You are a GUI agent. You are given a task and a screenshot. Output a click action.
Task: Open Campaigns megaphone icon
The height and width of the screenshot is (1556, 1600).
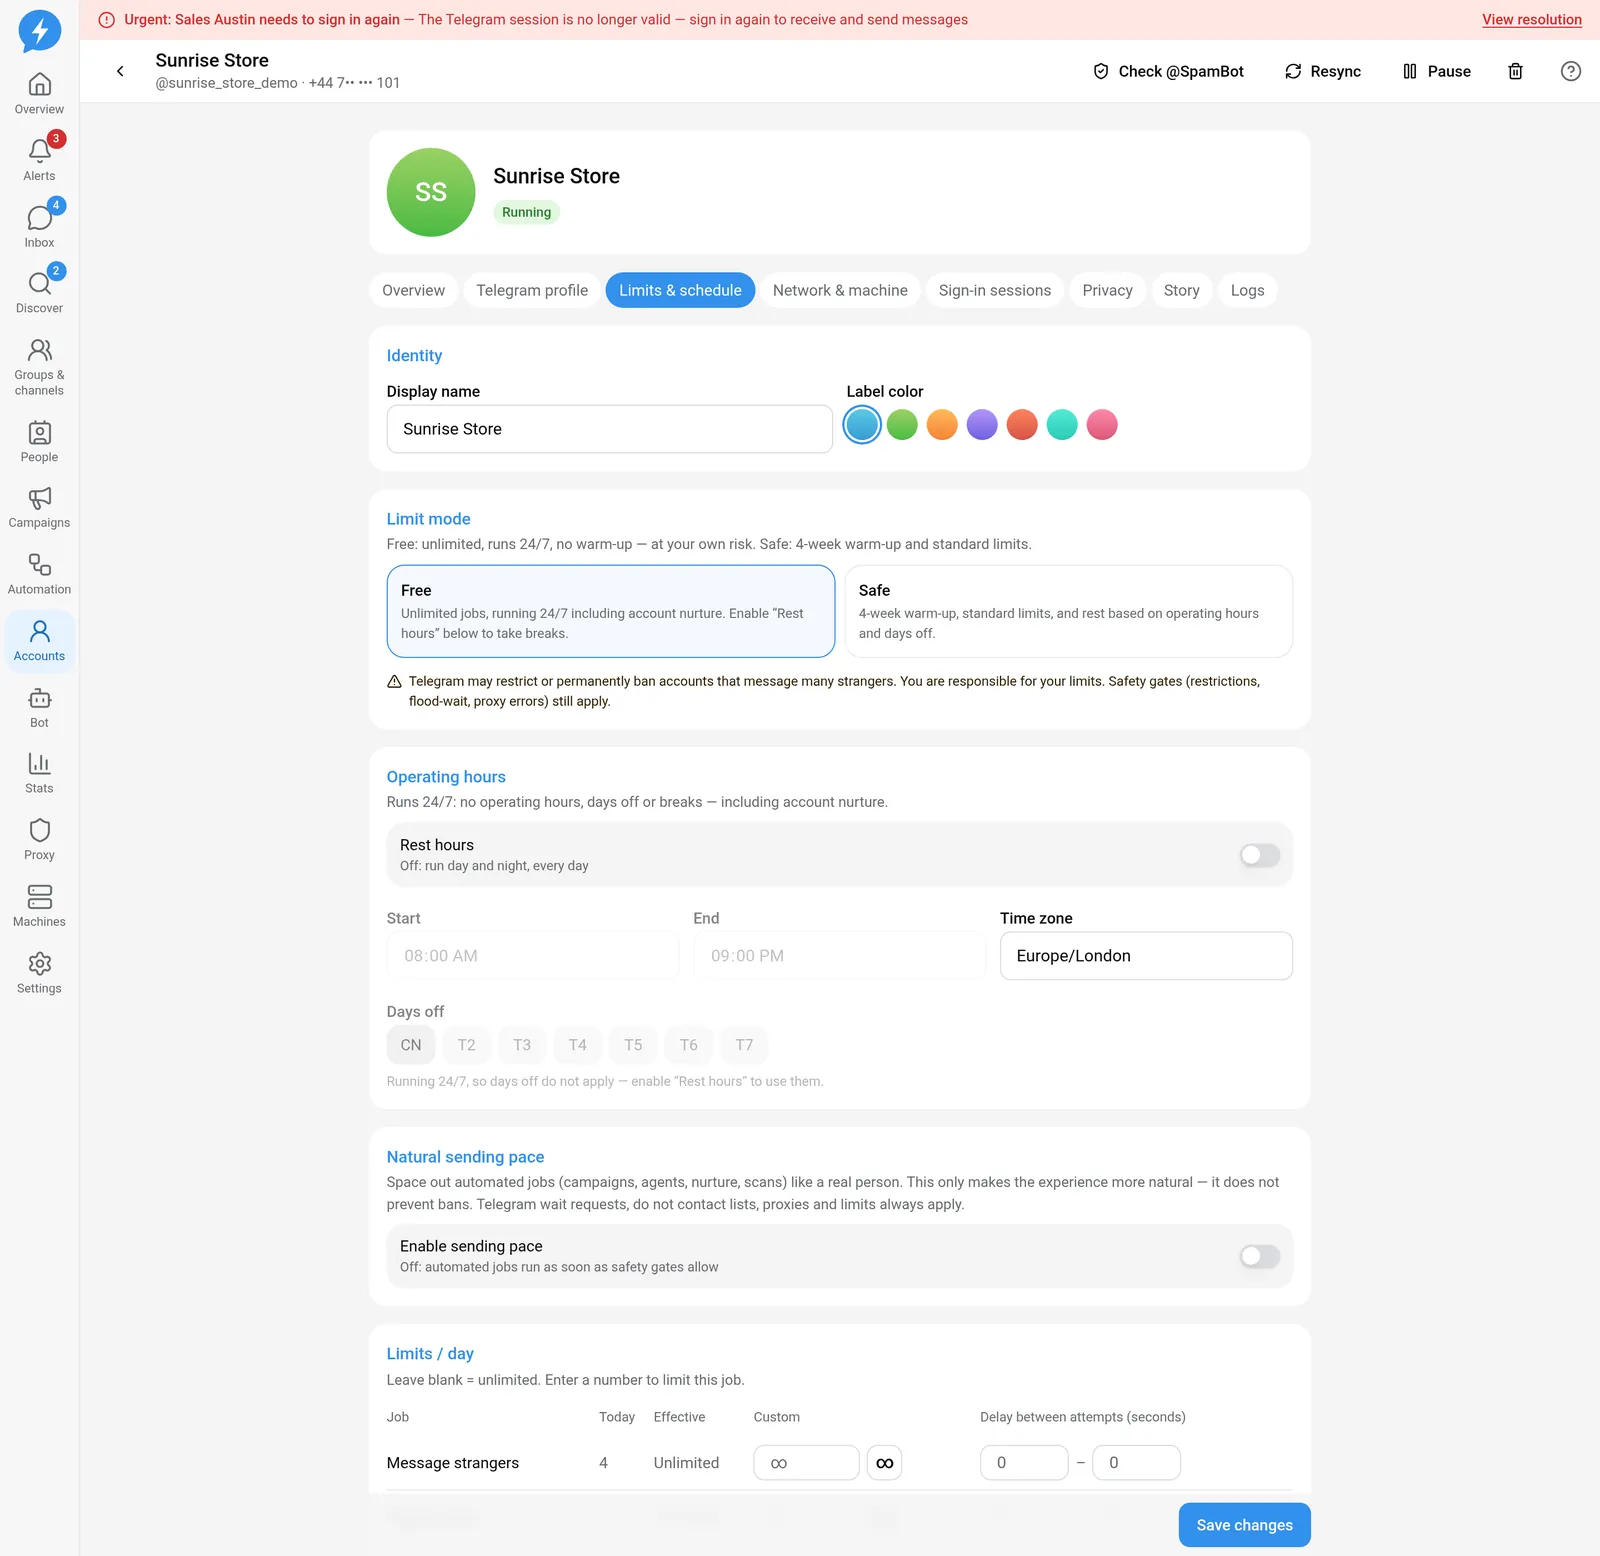coord(39,508)
